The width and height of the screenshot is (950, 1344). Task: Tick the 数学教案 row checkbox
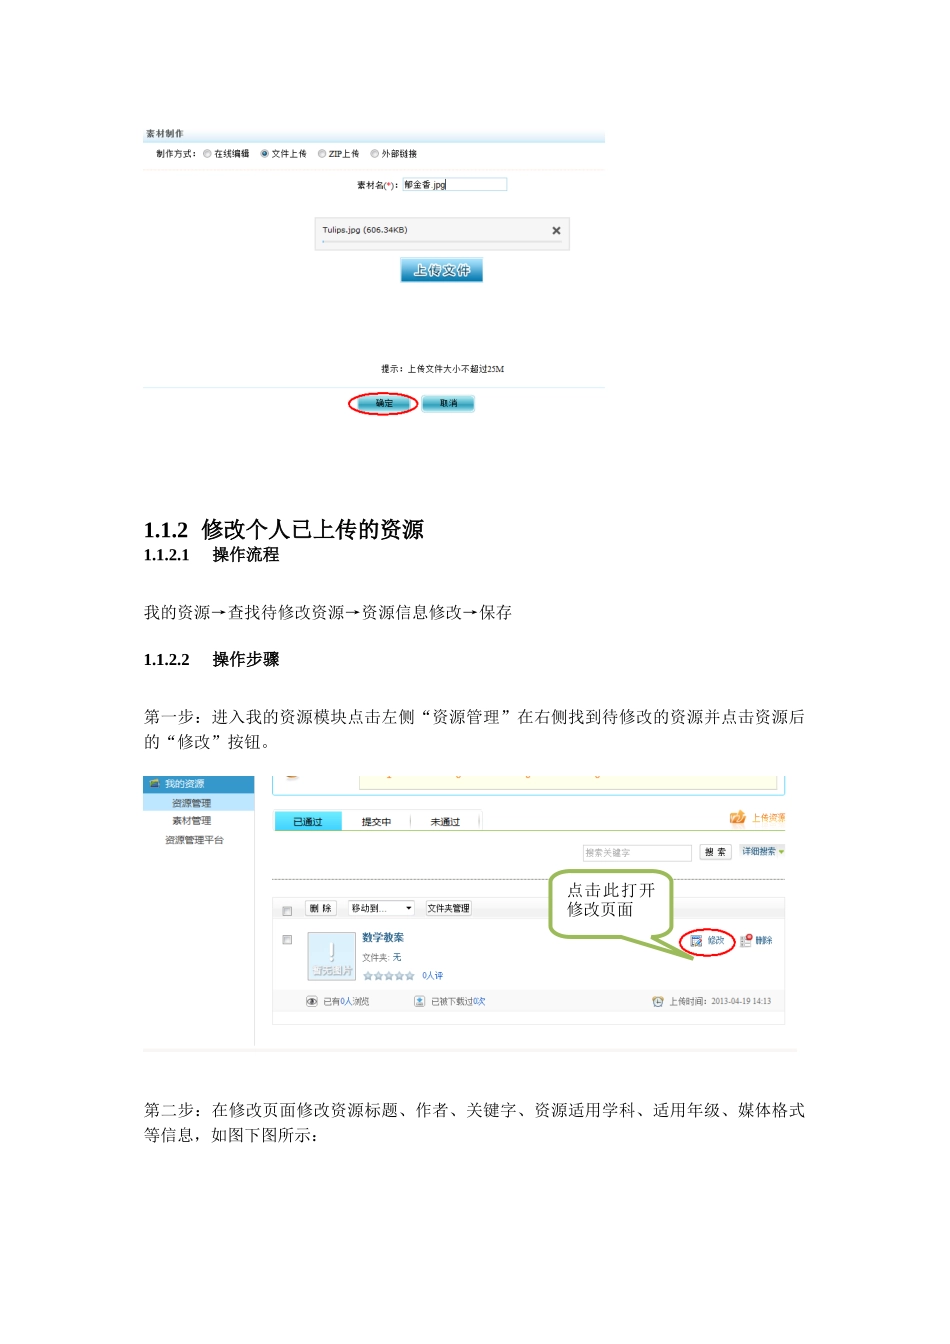coord(287,940)
